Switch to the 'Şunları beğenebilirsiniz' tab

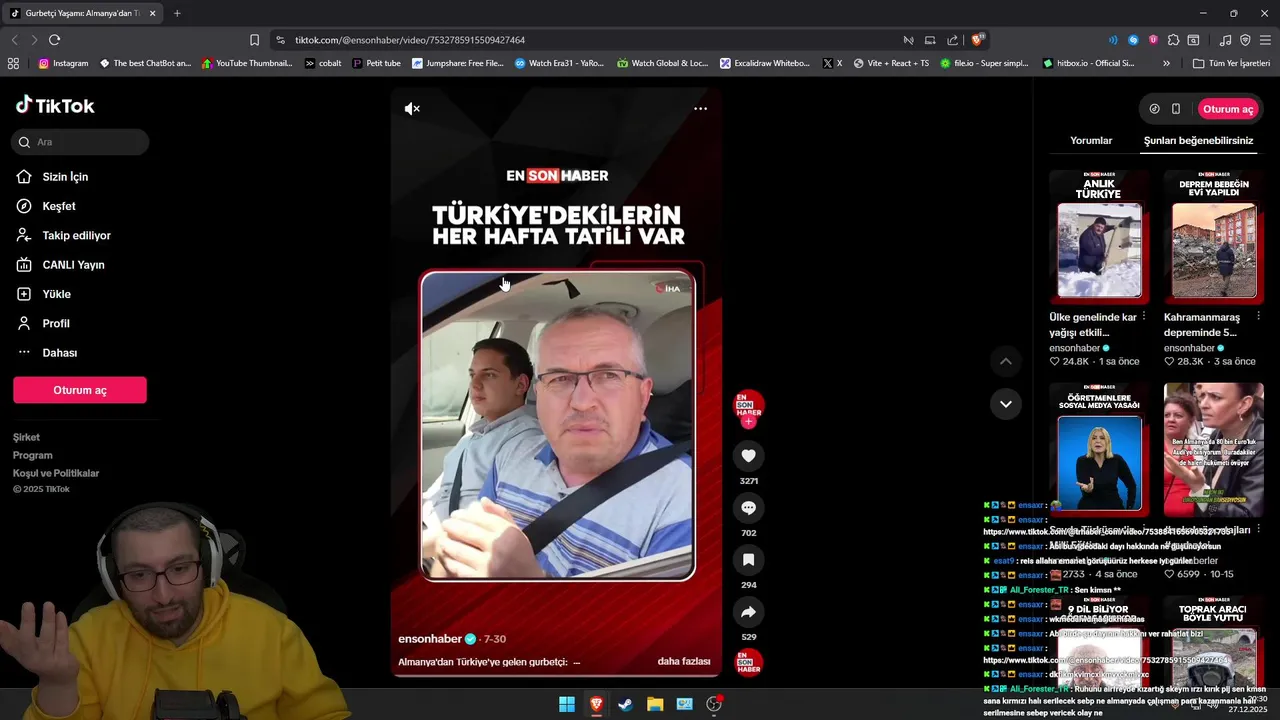point(1198,141)
